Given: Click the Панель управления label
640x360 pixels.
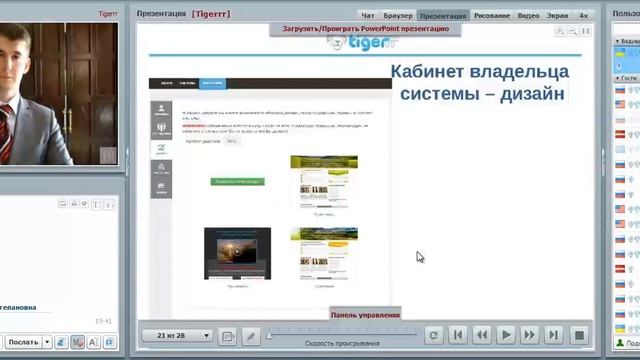Looking at the screenshot, I should (365, 315).
